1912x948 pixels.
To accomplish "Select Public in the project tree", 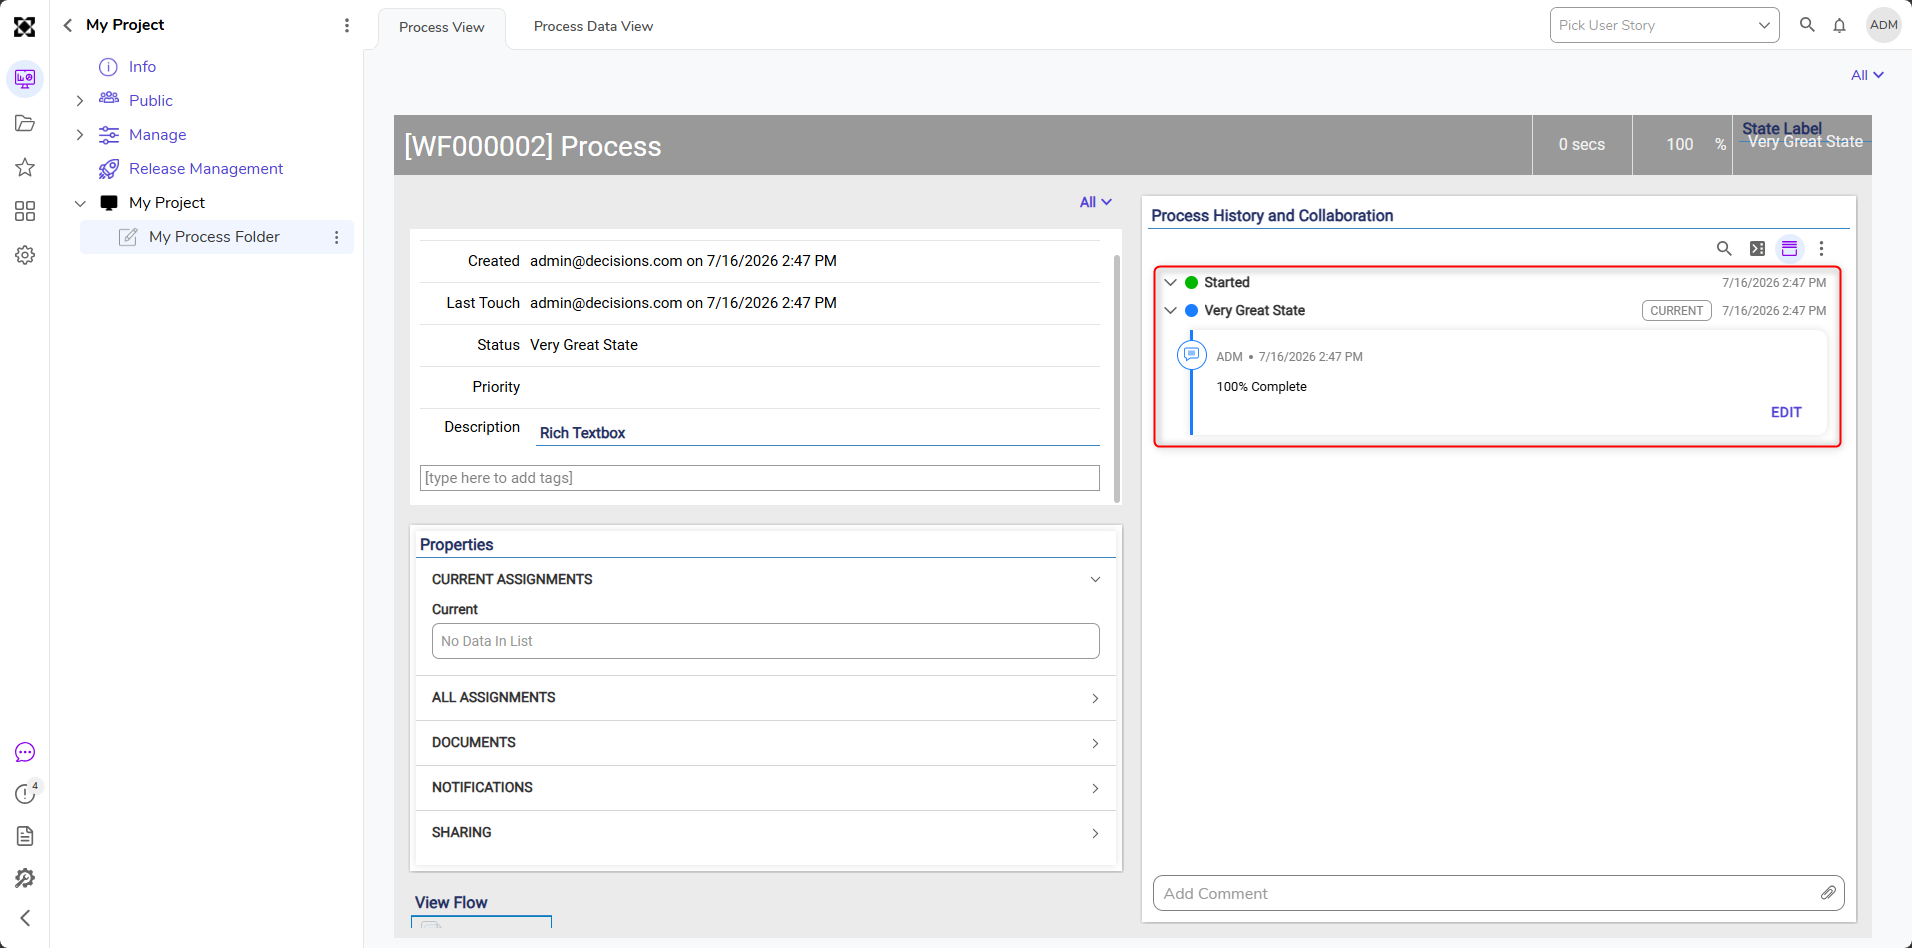I will 151,101.
